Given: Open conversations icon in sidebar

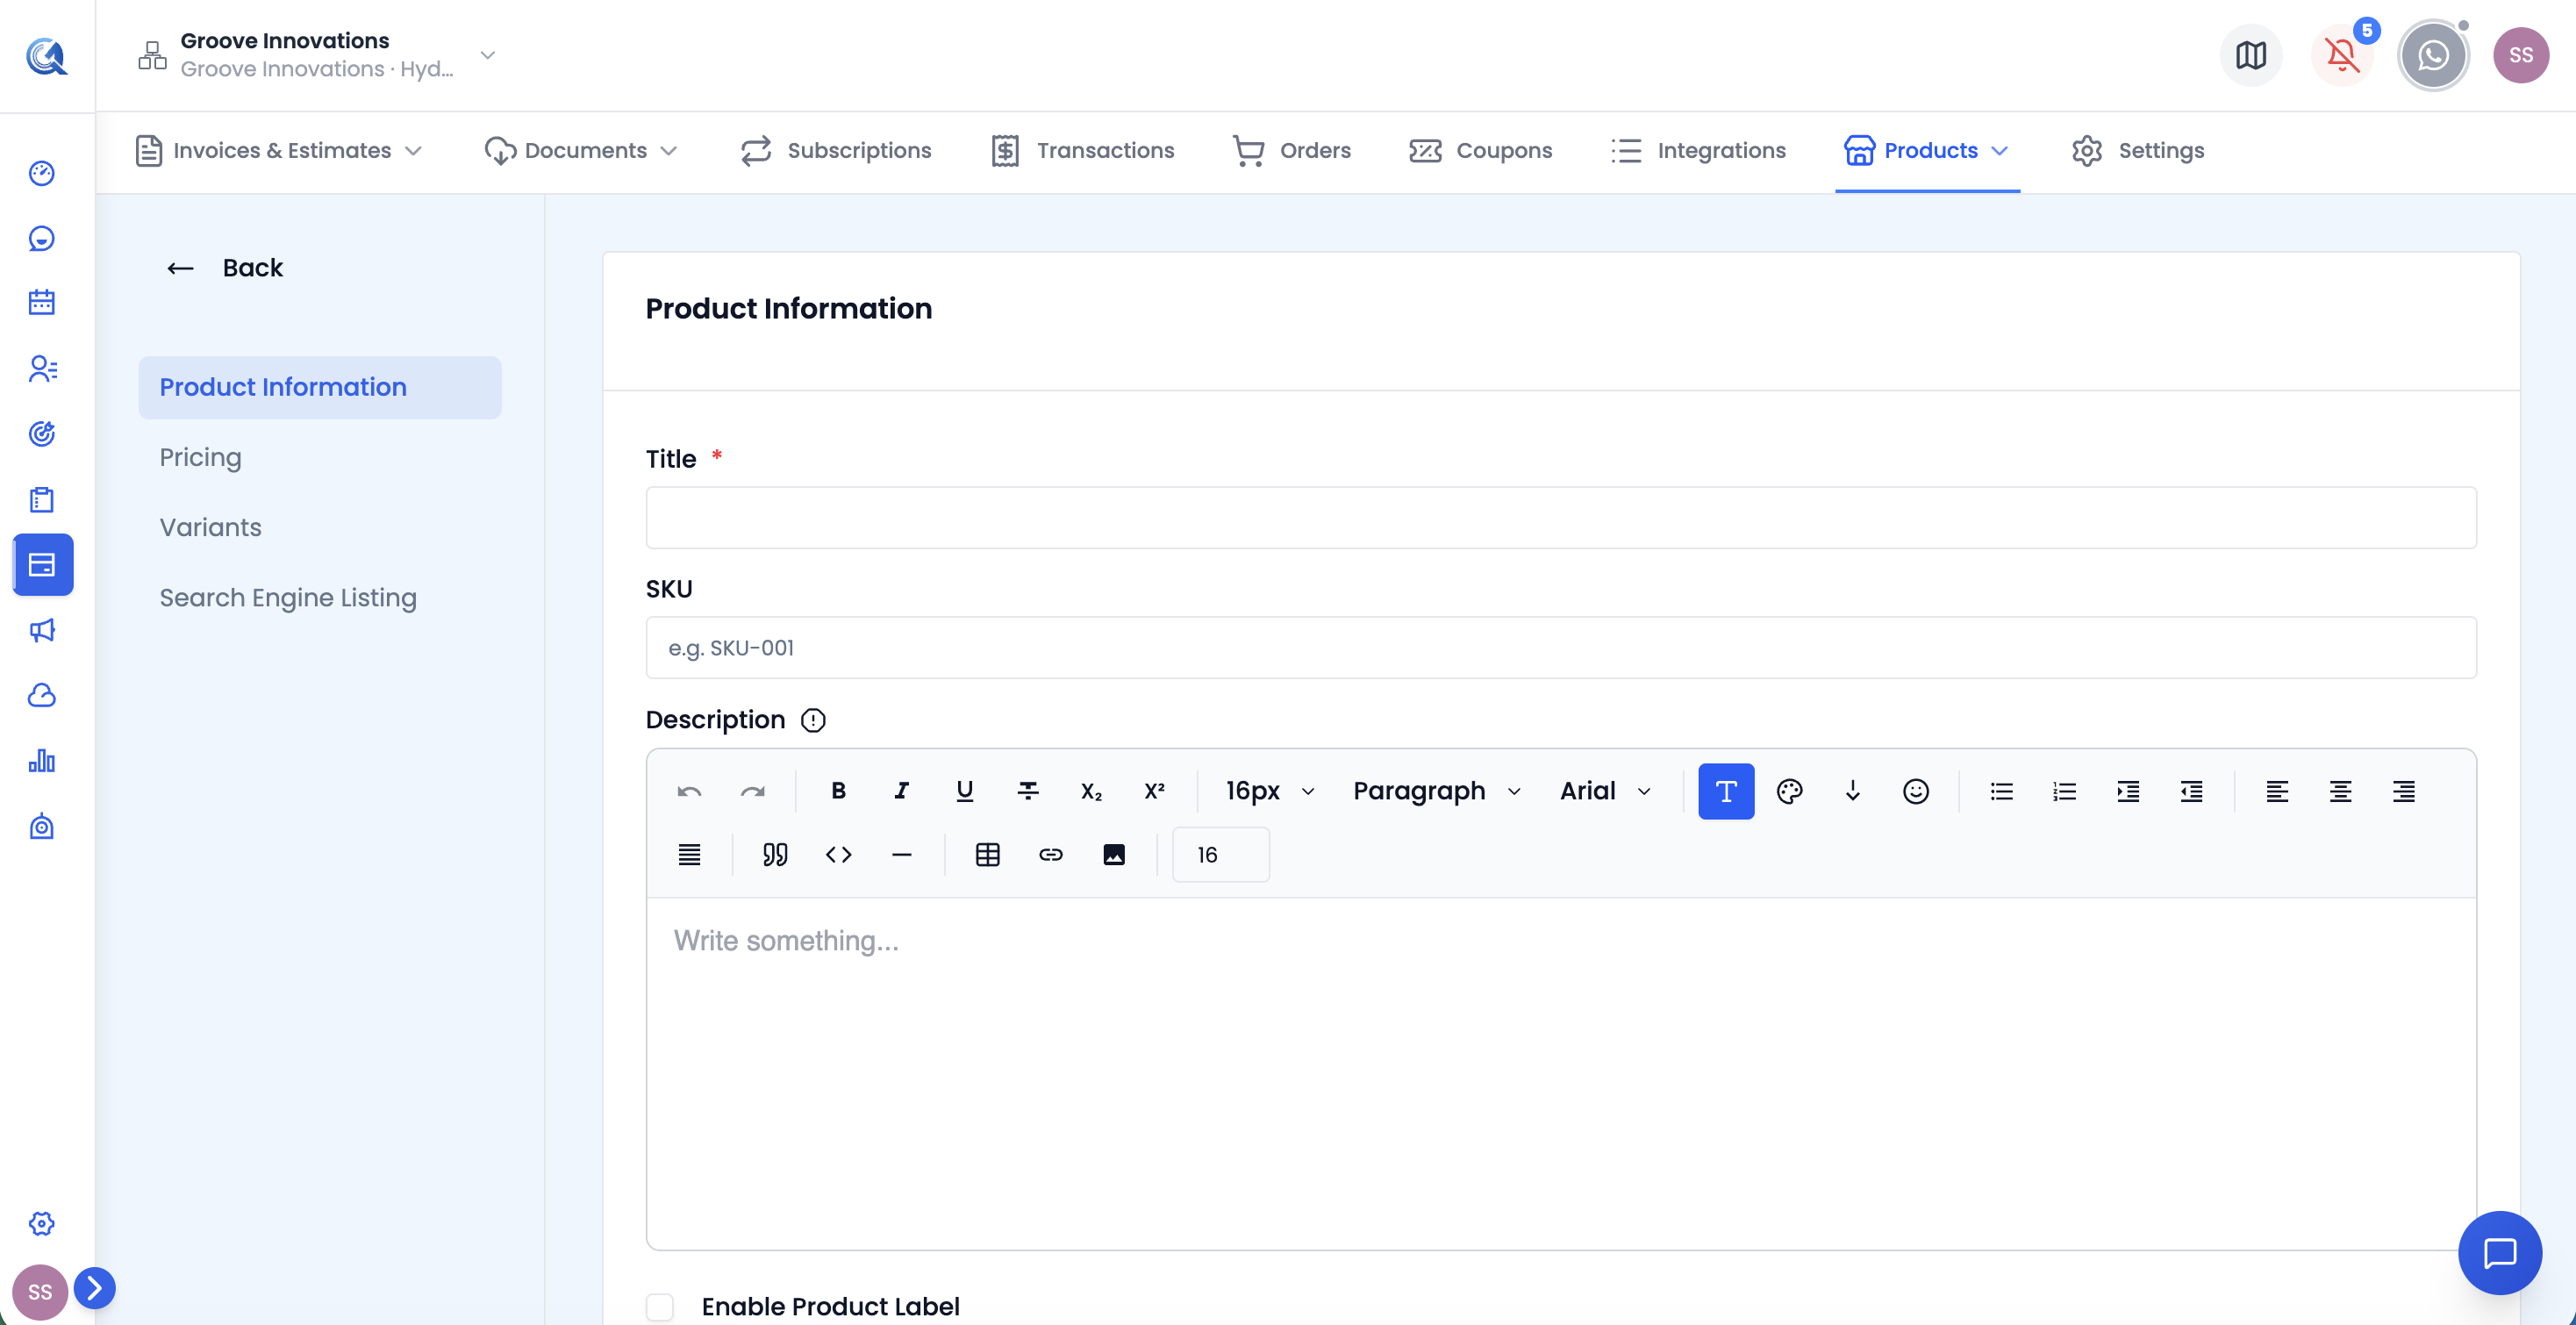Looking at the screenshot, I should tap(42, 238).
